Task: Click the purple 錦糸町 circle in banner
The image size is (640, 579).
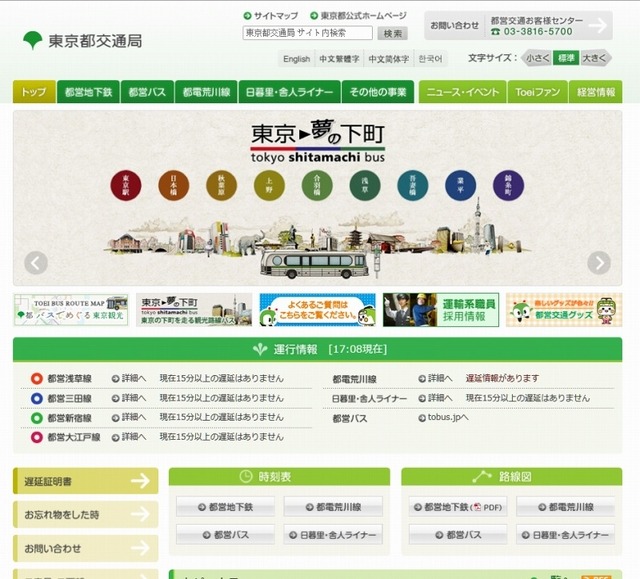Action: coord(508,185)
